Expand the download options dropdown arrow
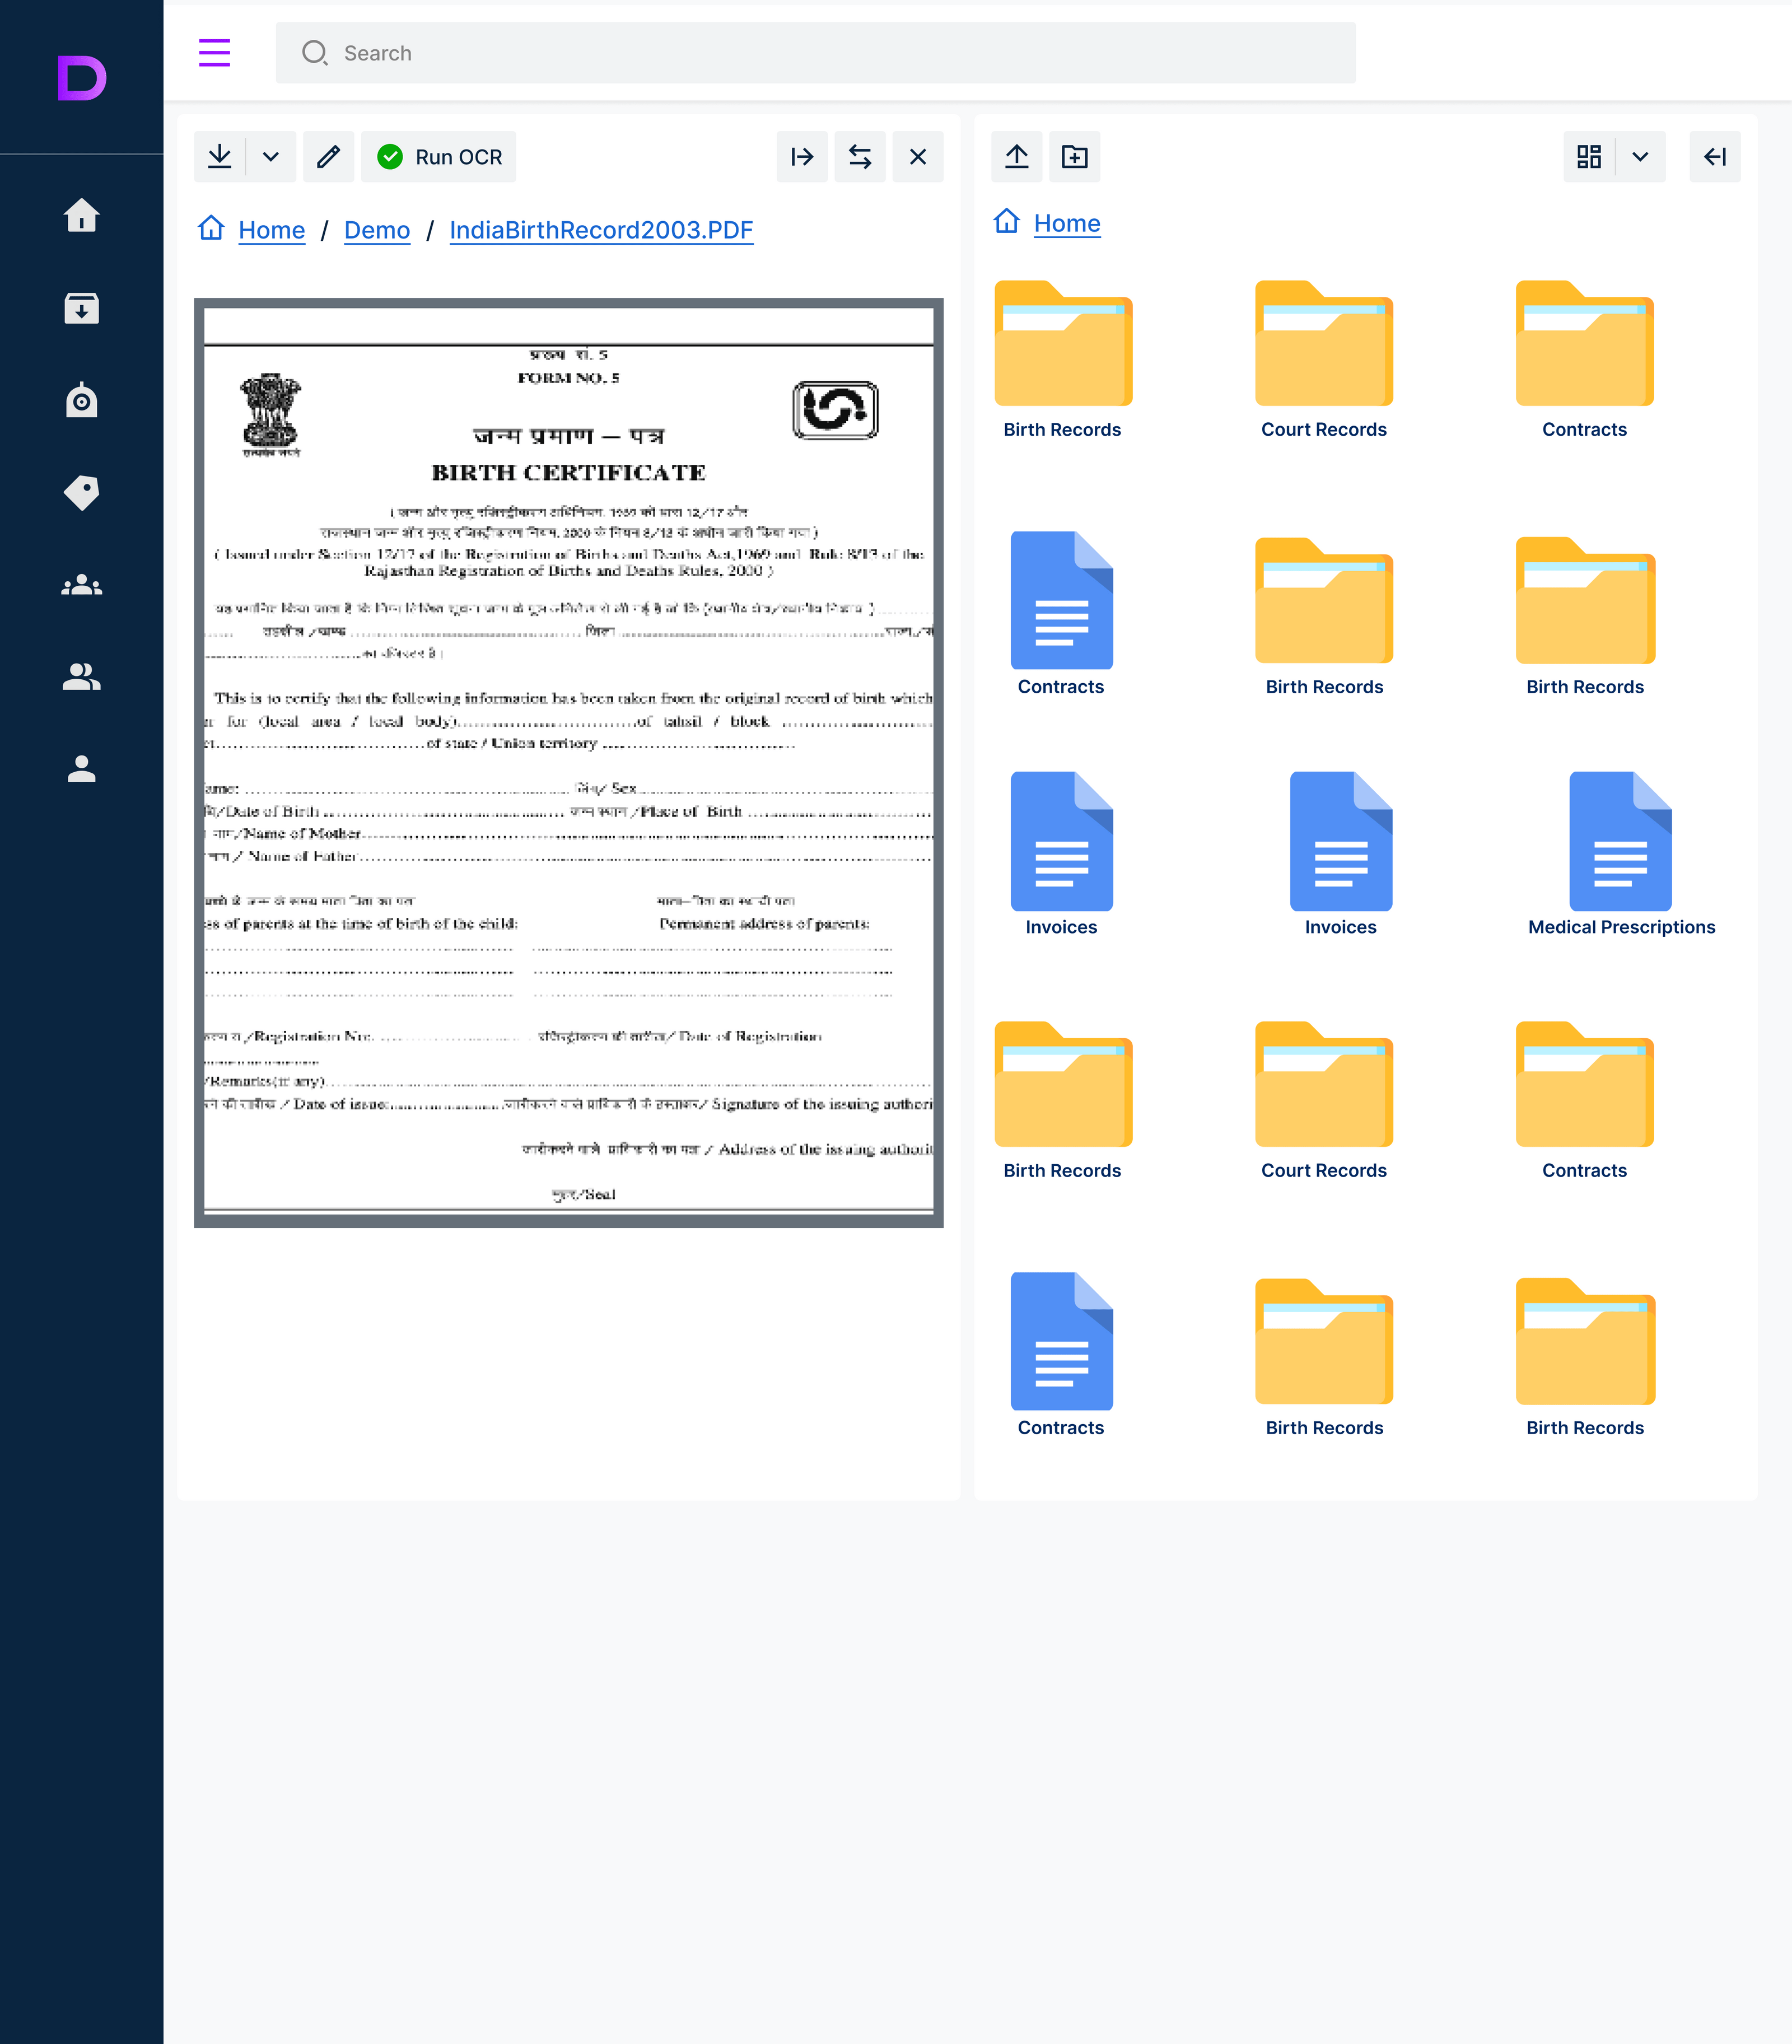The height and width of the screenshot is (2044, 1792). [x=270, y=157]
